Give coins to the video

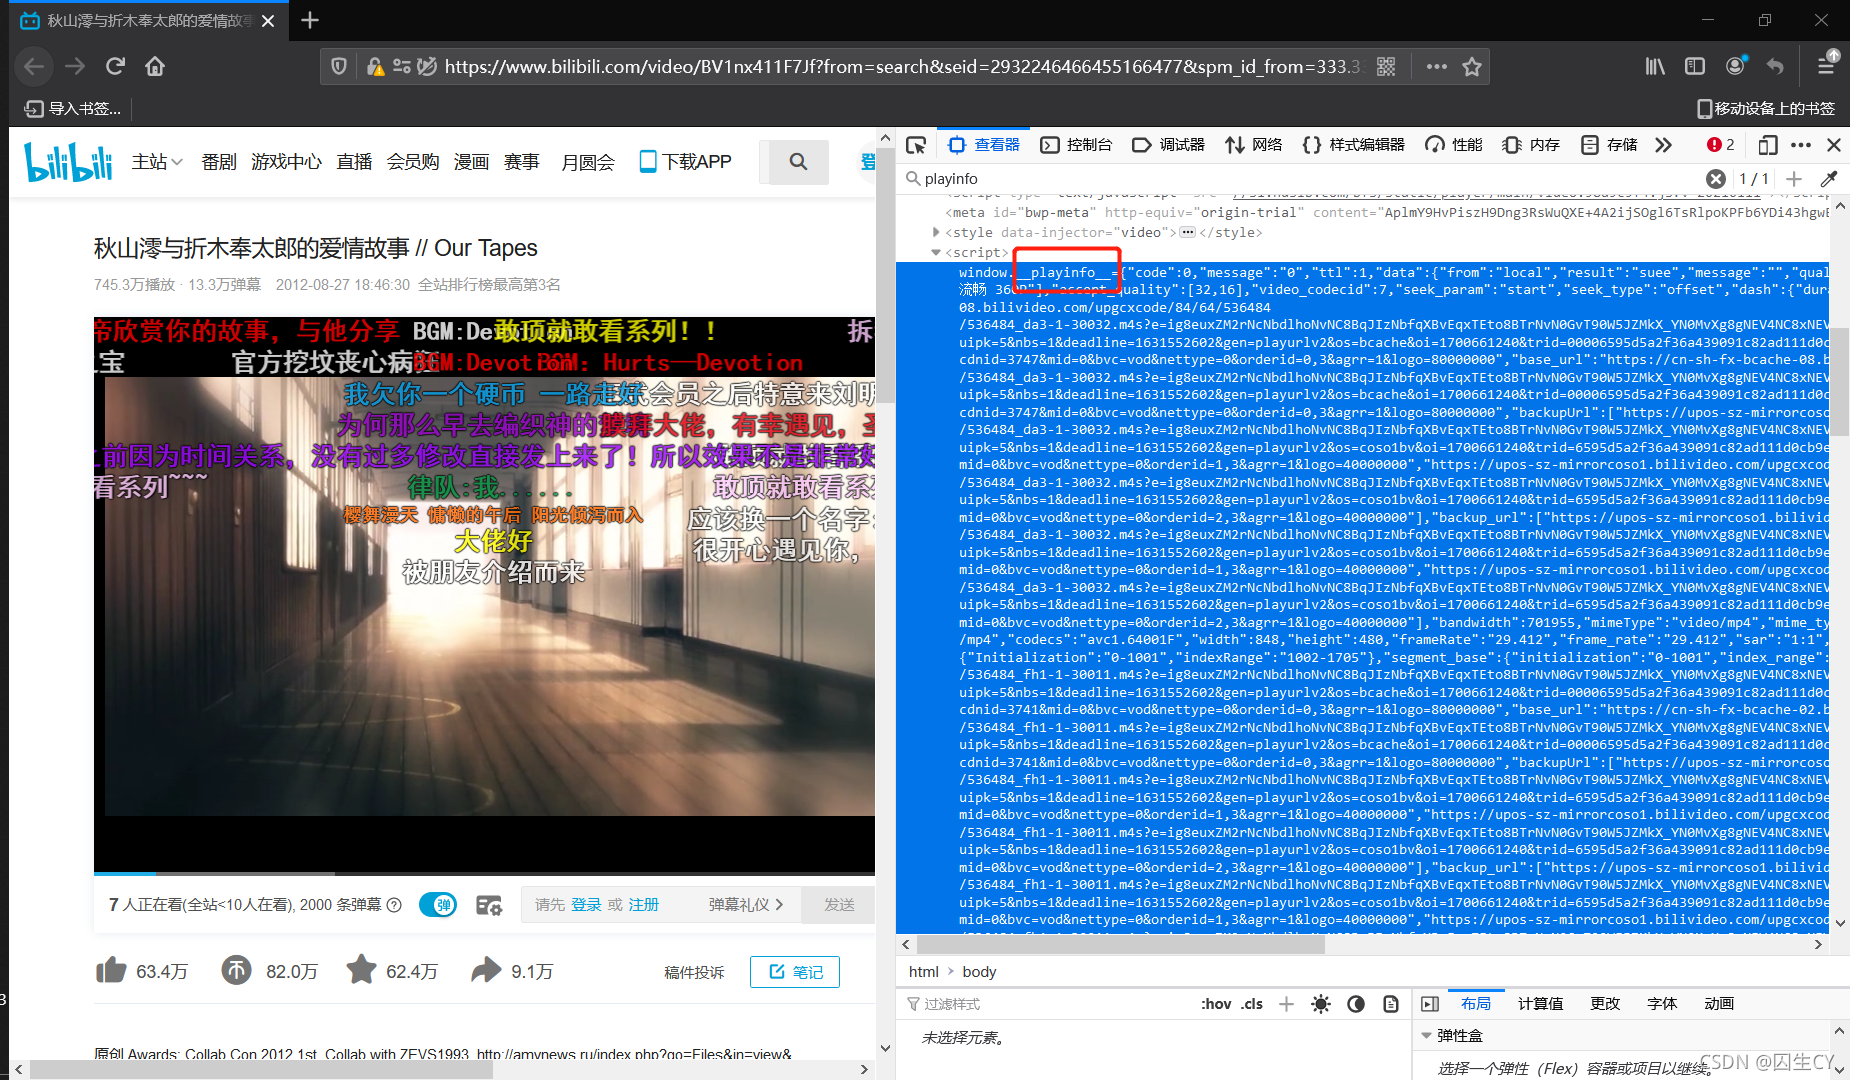click(x=237, y=970)
